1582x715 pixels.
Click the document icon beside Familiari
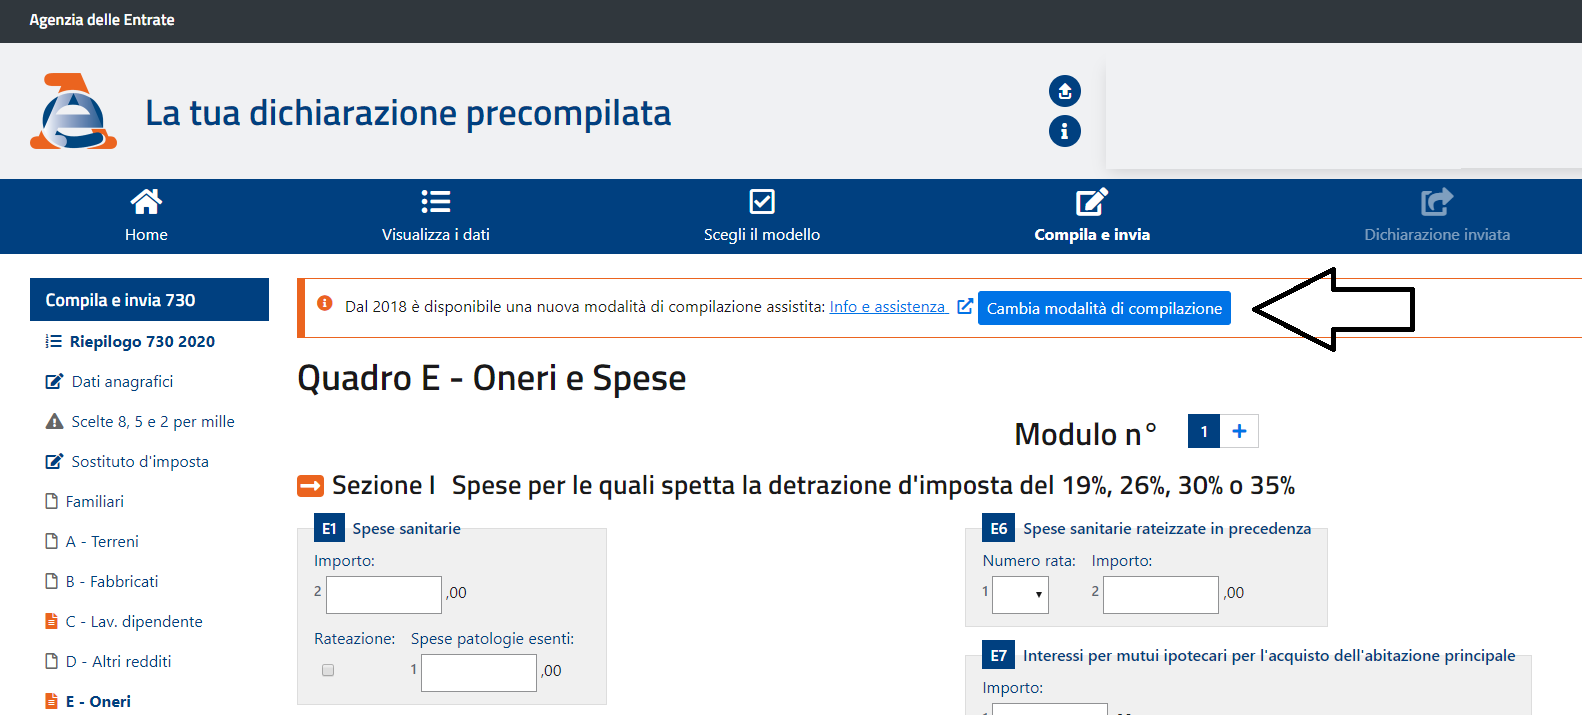pyautogui.click(x=52, y=501)
